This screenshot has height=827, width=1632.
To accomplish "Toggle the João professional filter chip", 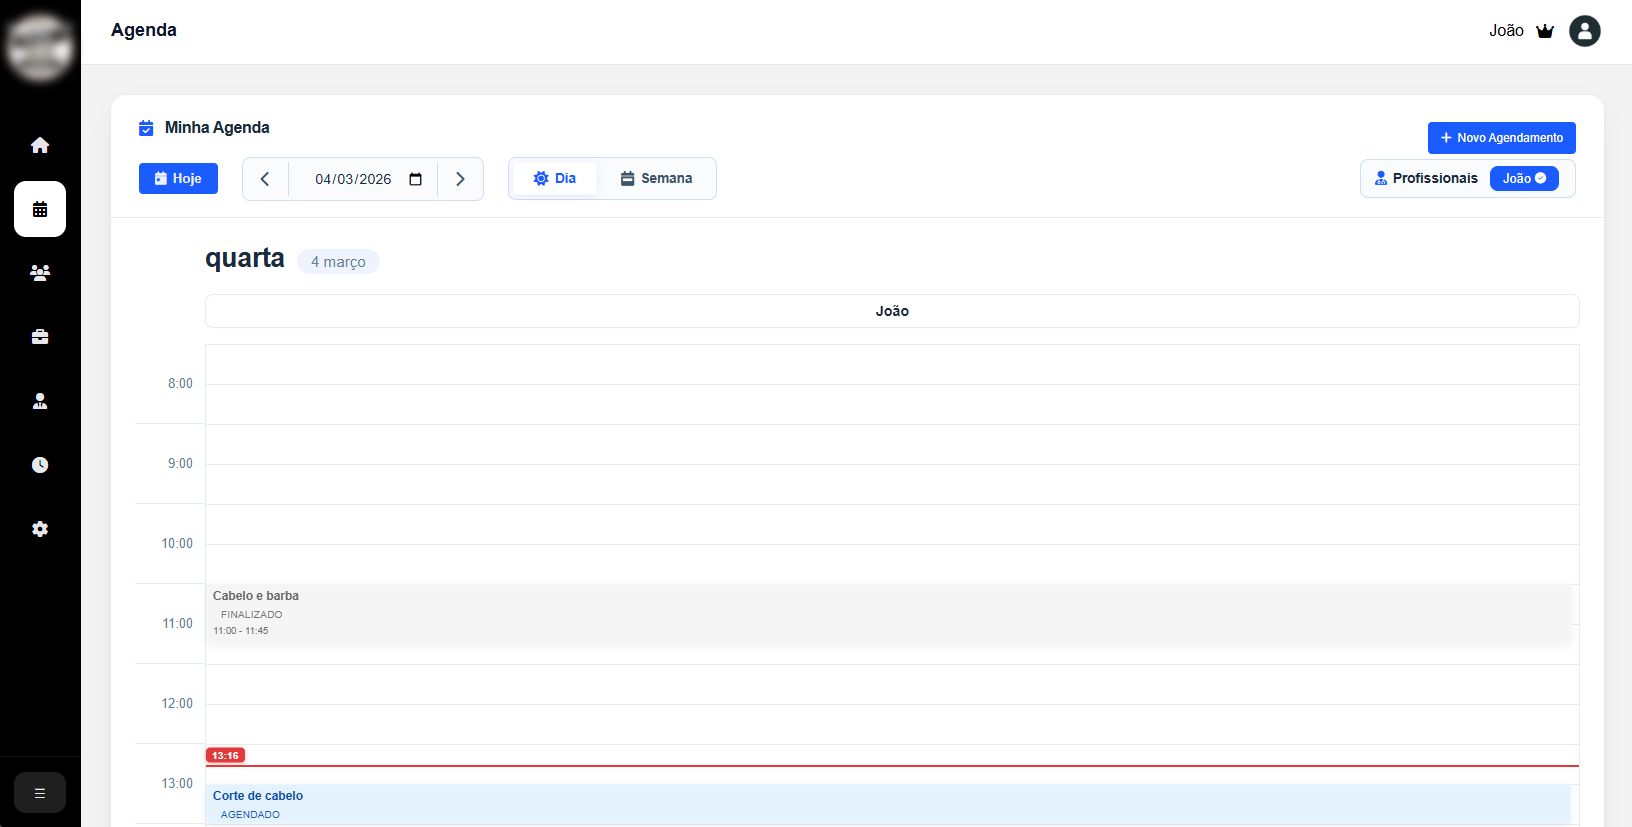I will (x=1523, y=178).
